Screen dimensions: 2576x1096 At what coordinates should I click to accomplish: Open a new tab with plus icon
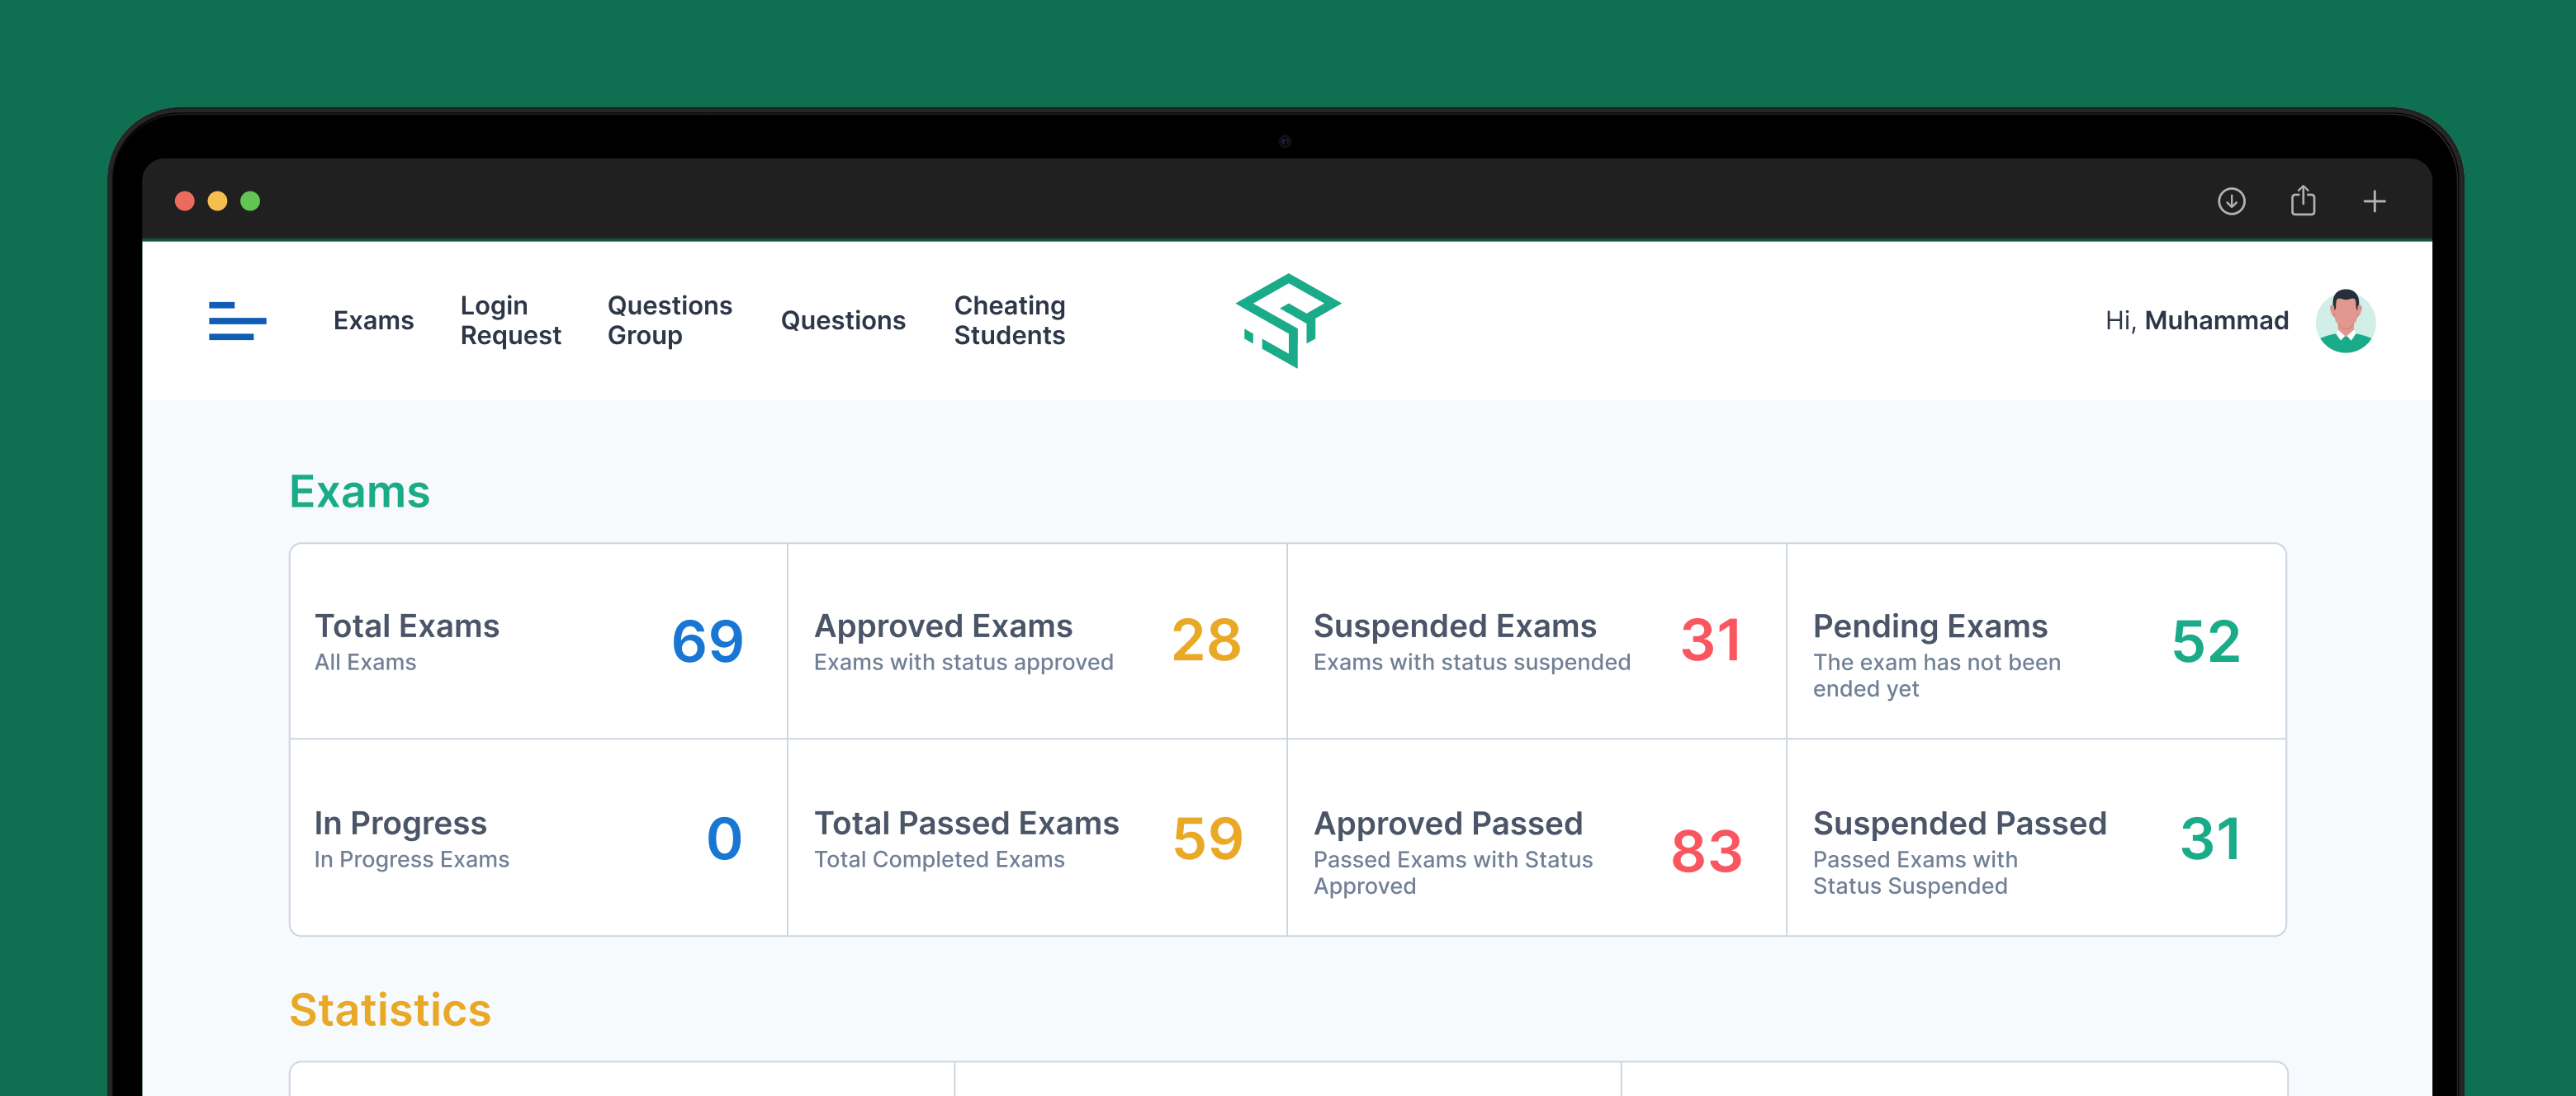coord(2374,201)
